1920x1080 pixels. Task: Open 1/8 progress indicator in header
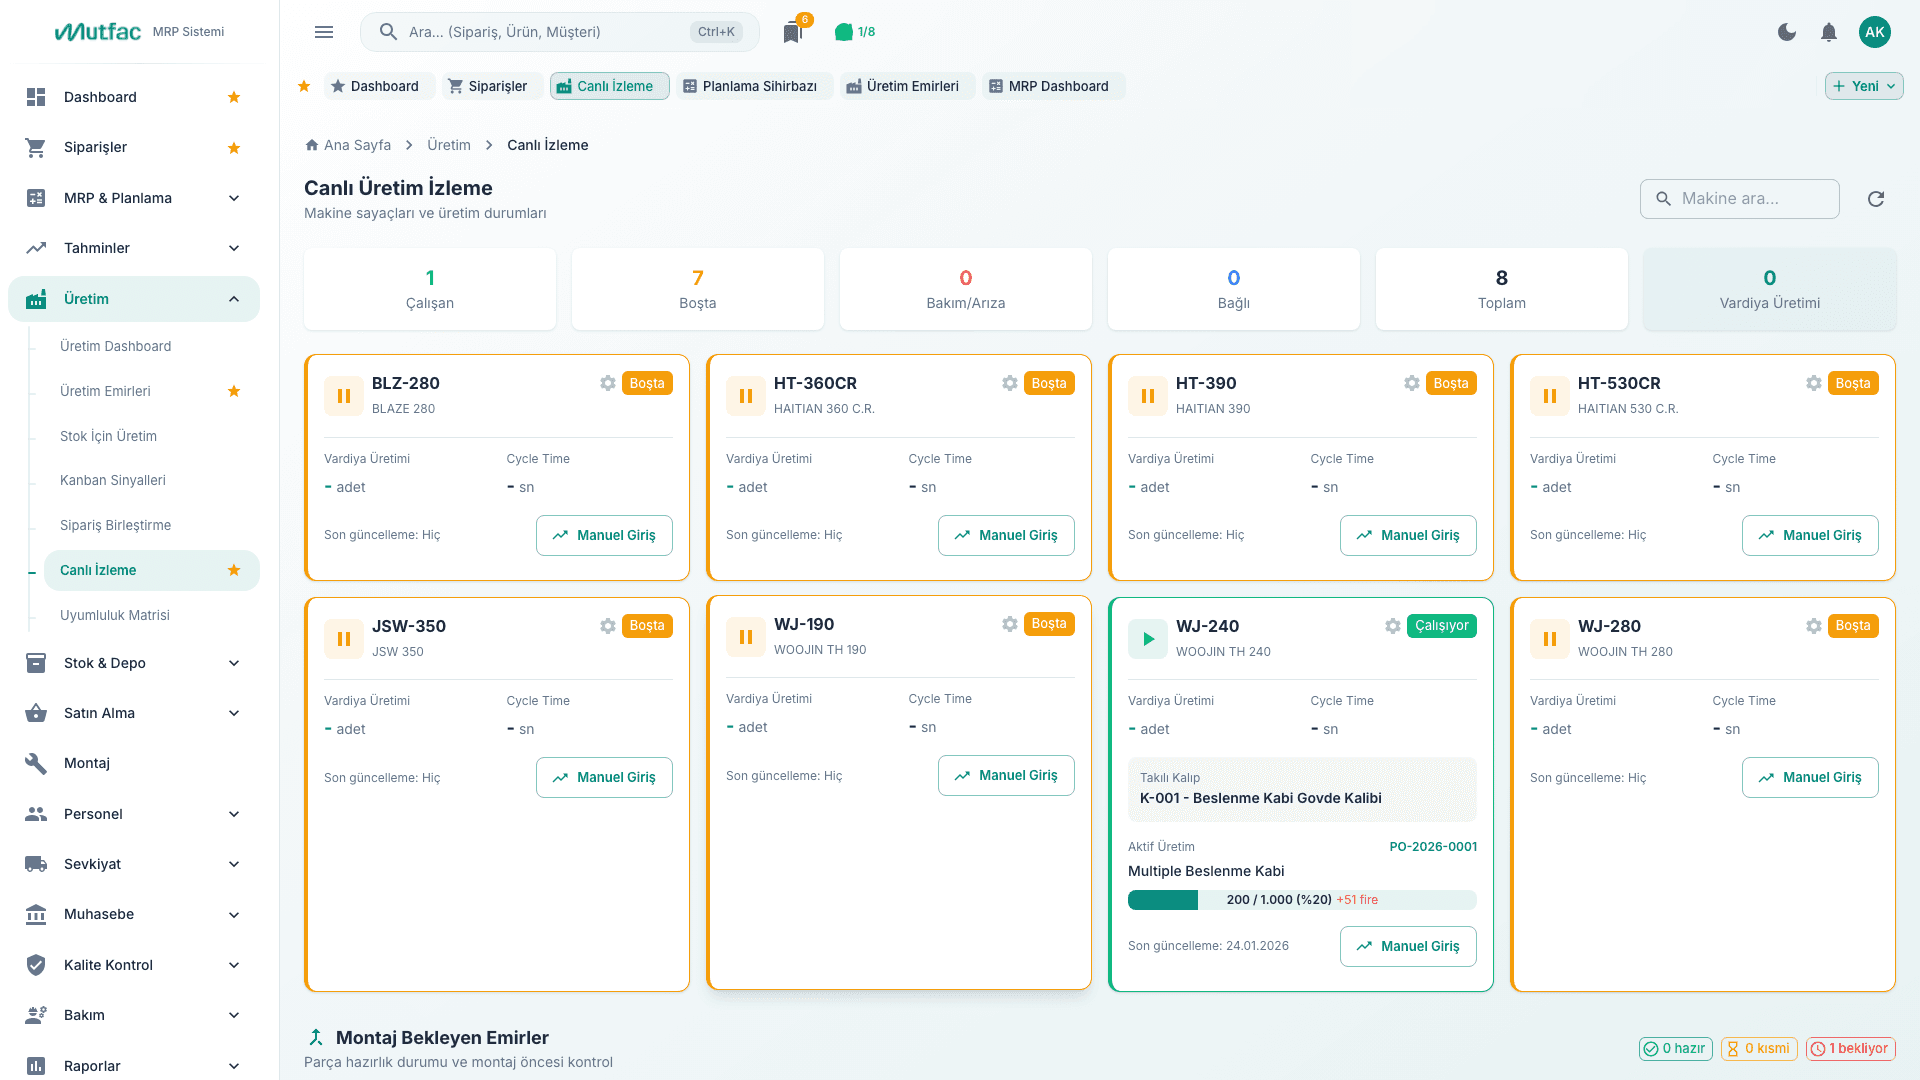(855, 32)
